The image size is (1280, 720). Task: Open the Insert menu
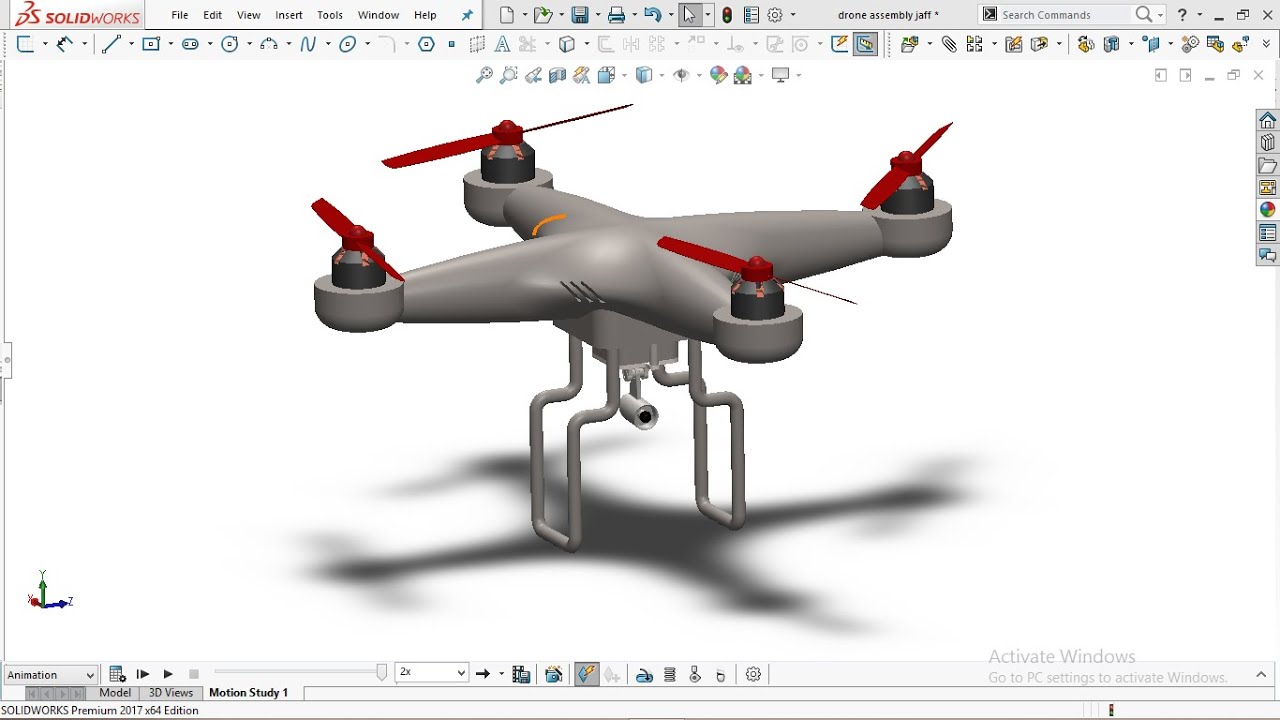point(289,15)
